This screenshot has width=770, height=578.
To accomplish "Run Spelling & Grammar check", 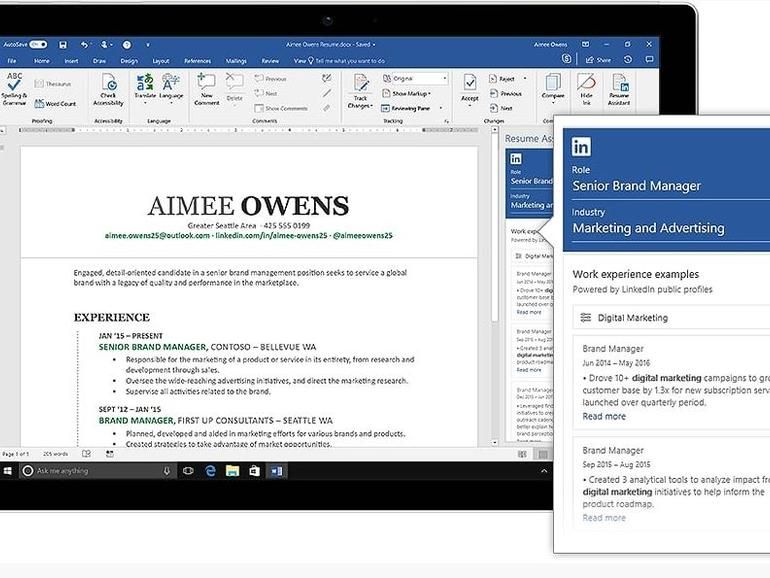I will point(14,89).
